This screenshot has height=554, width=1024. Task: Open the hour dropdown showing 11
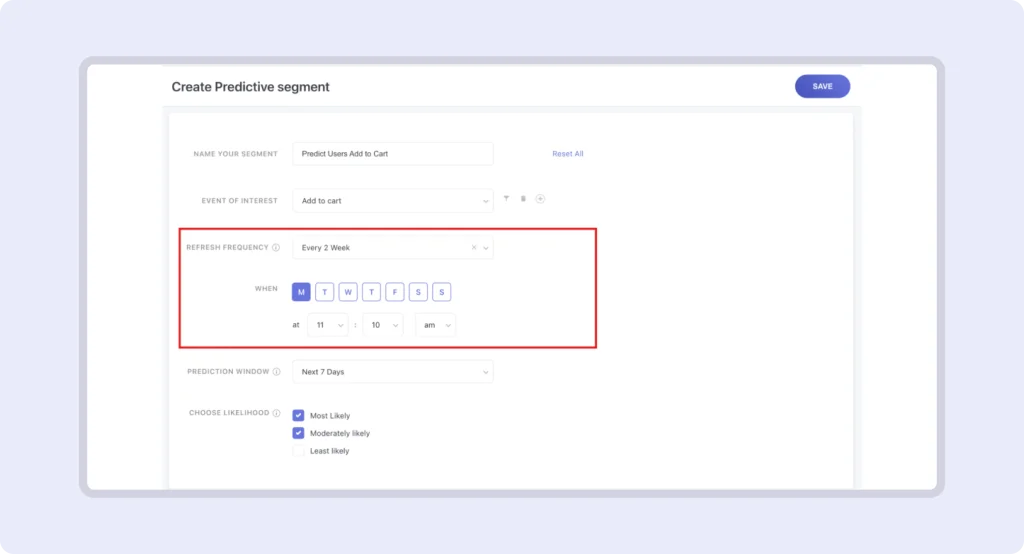pos(328,325)
